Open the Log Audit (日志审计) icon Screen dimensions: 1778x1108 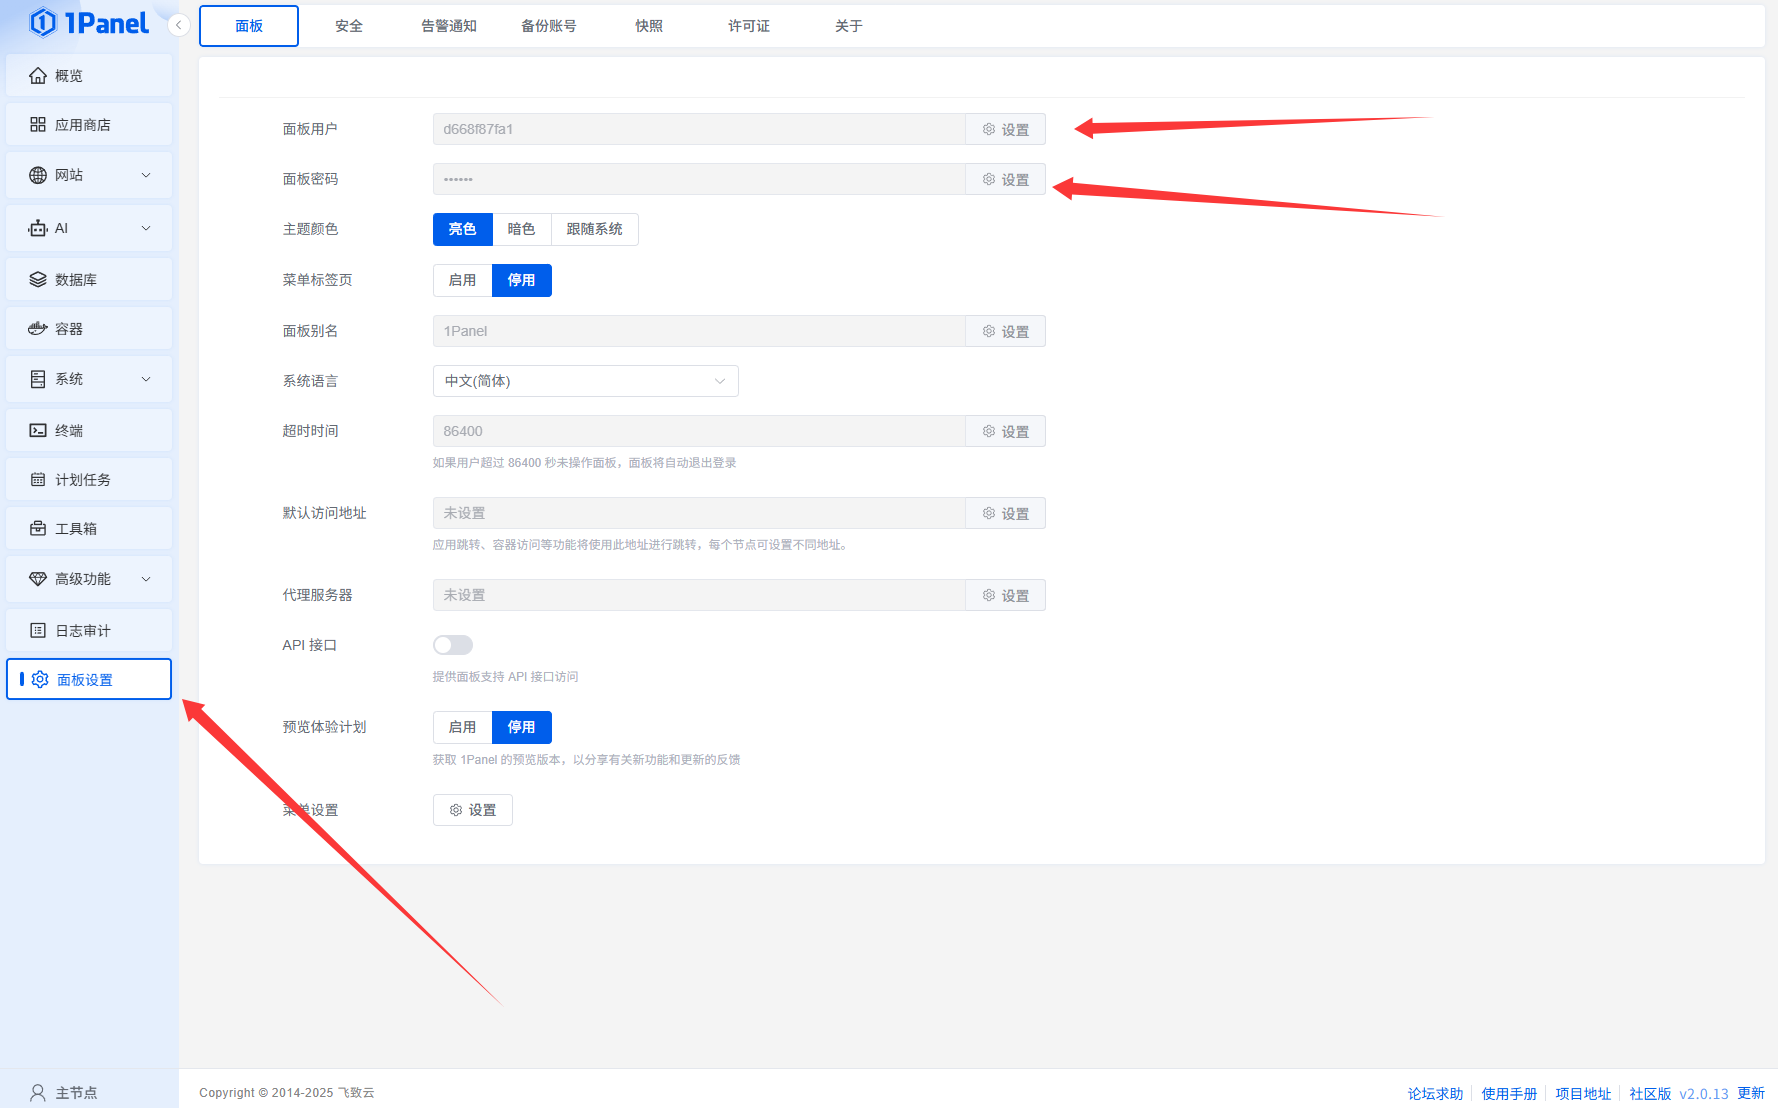pos(38,631)
